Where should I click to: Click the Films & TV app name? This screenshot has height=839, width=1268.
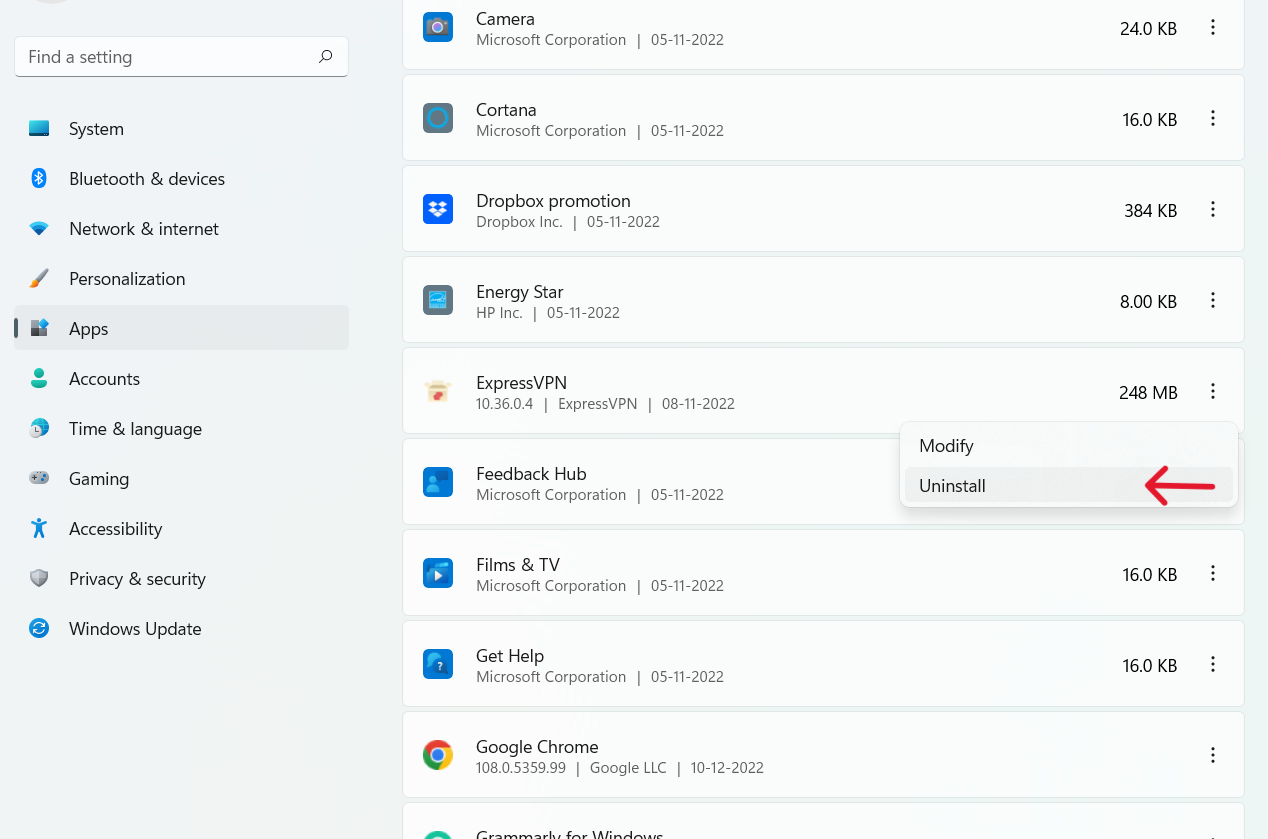(517, 565)
